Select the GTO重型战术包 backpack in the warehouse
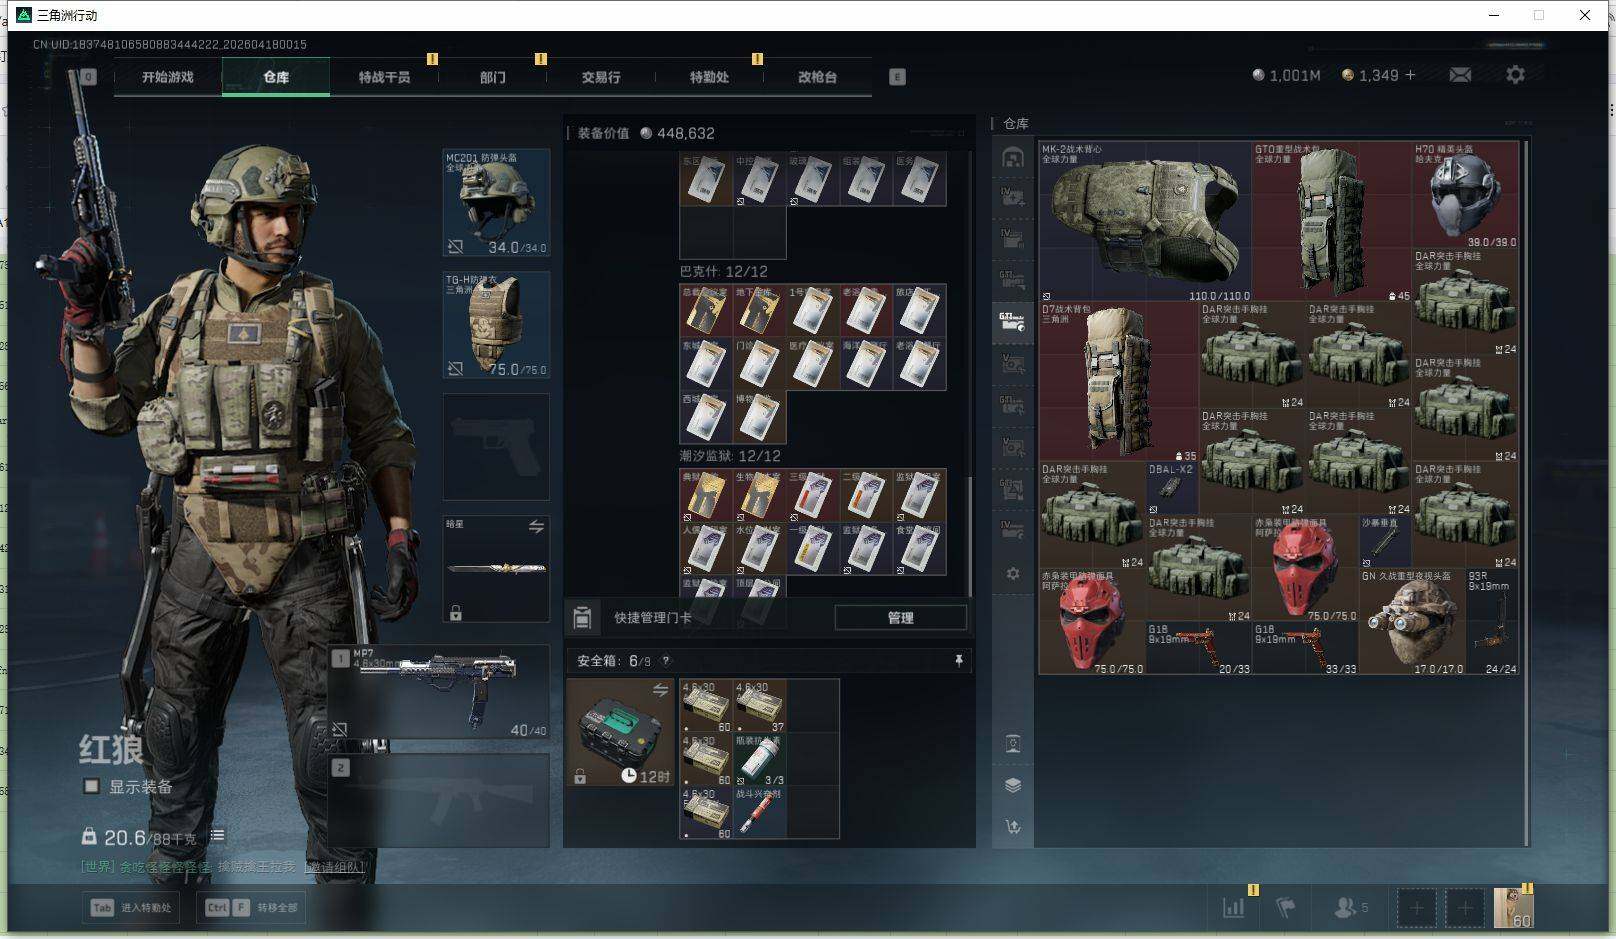Image resolution: width=1616 pixels, height=939 pixels. click(1332, 221)
